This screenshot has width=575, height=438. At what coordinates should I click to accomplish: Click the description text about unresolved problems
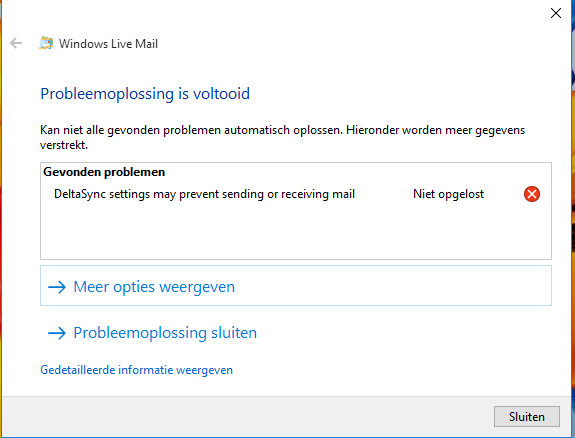[x=282, y=137]
